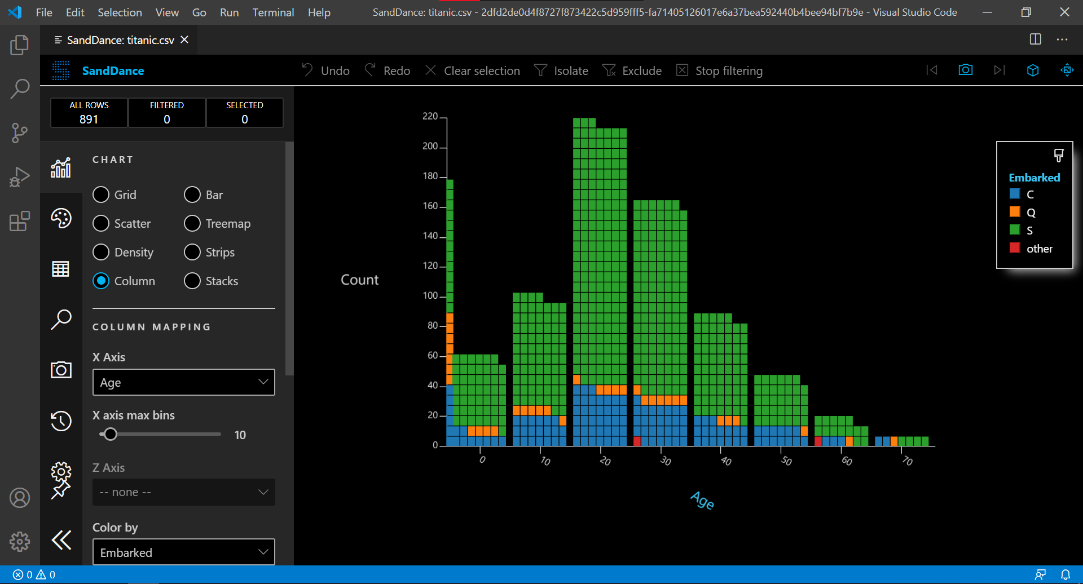
Task: Click Clear selection button
Action: click(x=472, y=70)
